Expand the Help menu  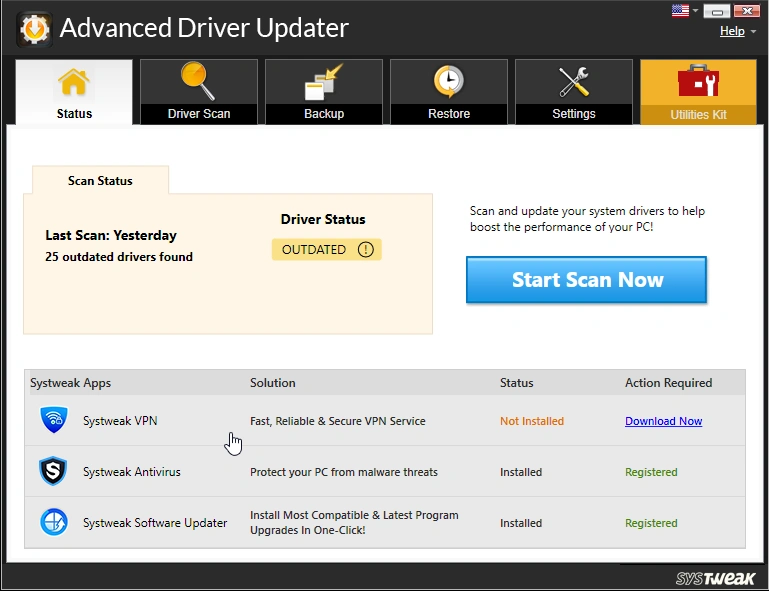coord(736,31)
